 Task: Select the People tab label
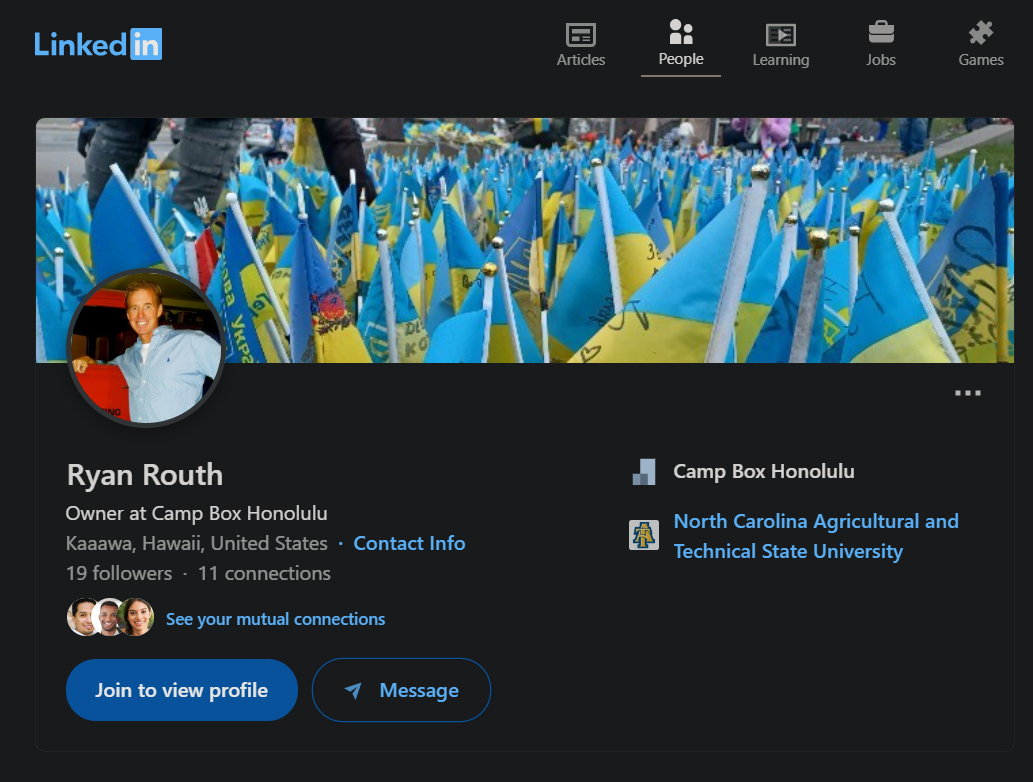[681, 59]
